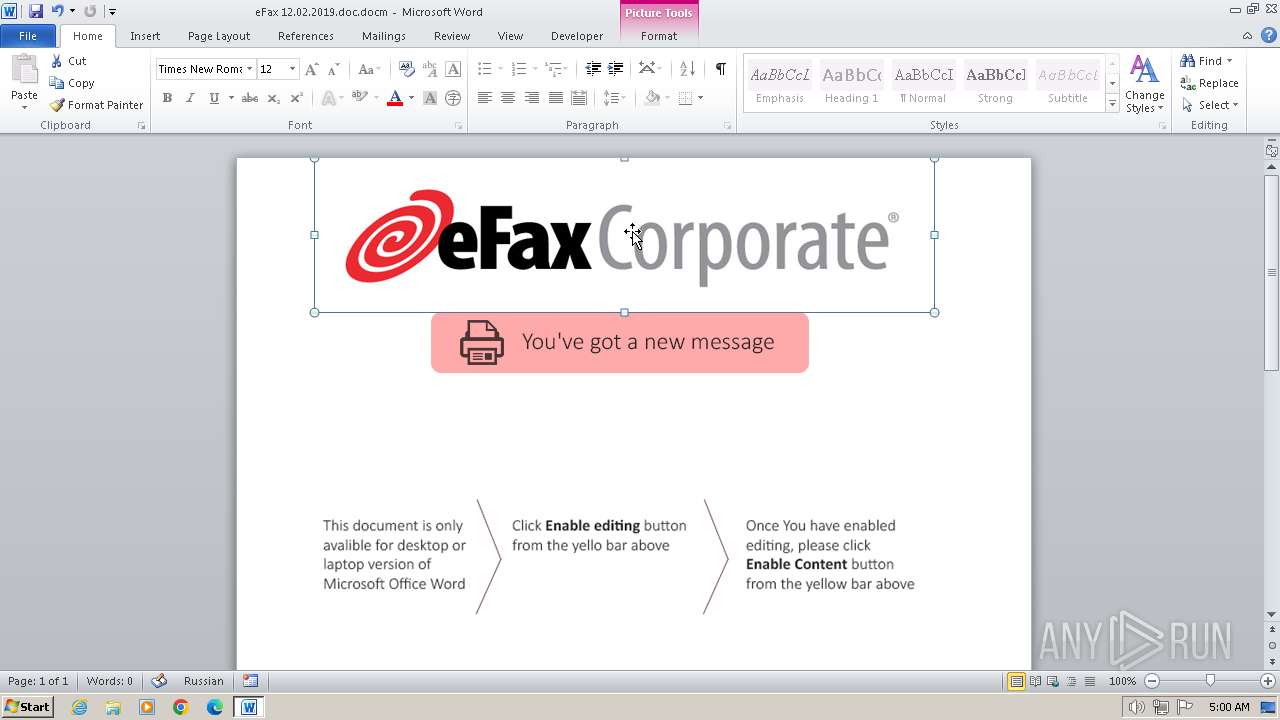Toggle underline formatting

pos(213,98)
